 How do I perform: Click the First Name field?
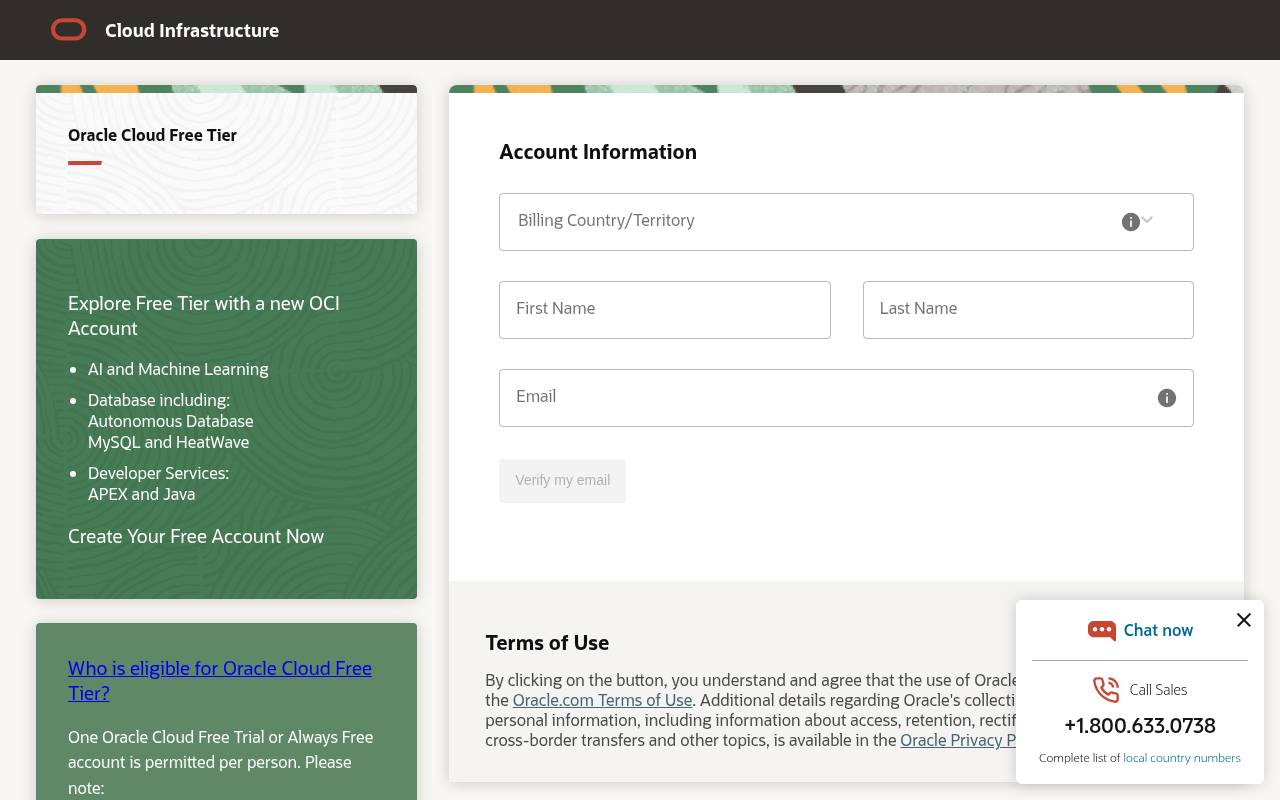click(x=665, y=310)
